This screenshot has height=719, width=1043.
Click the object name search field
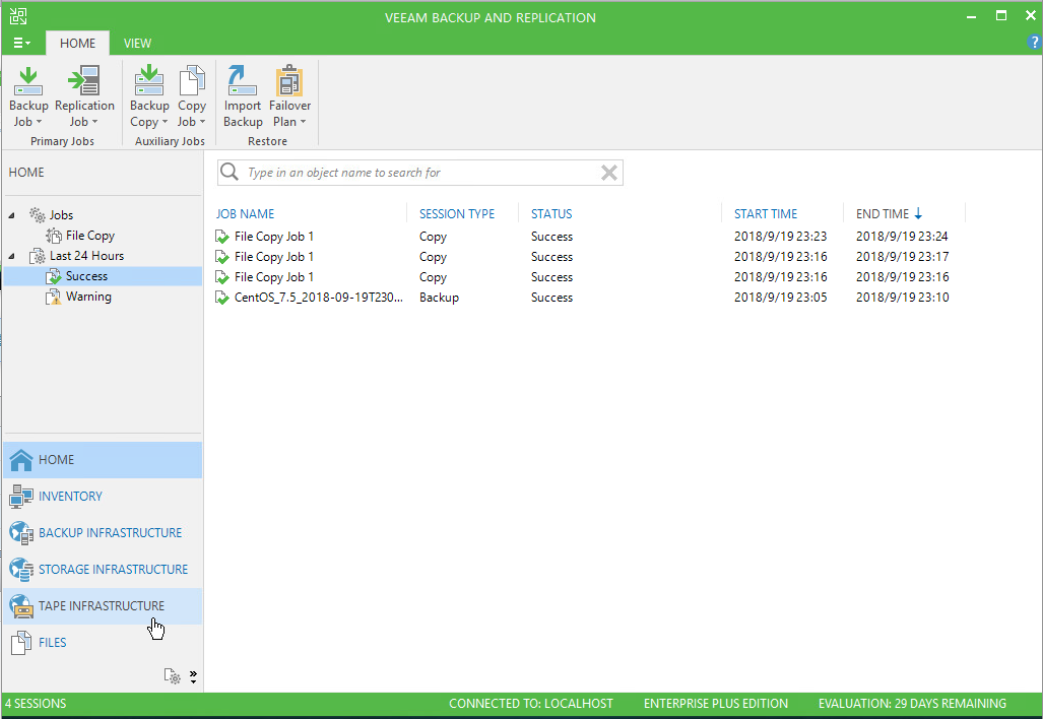(x=420, y=173)
